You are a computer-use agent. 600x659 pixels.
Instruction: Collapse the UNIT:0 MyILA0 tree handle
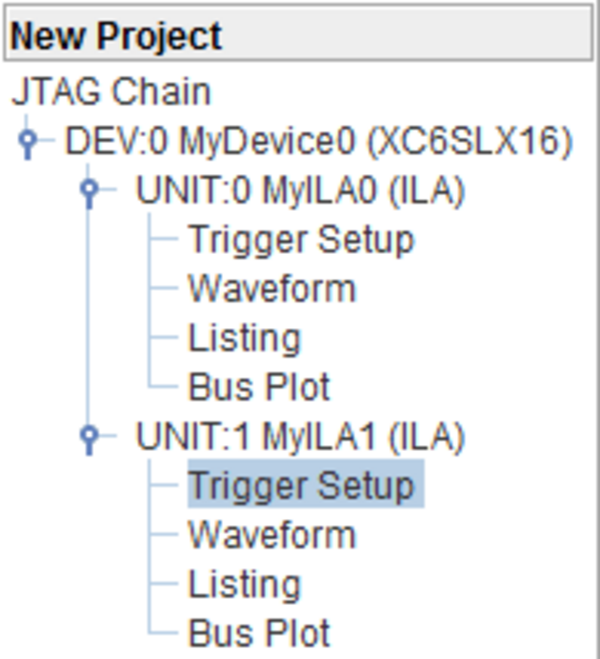coord(89,190)
